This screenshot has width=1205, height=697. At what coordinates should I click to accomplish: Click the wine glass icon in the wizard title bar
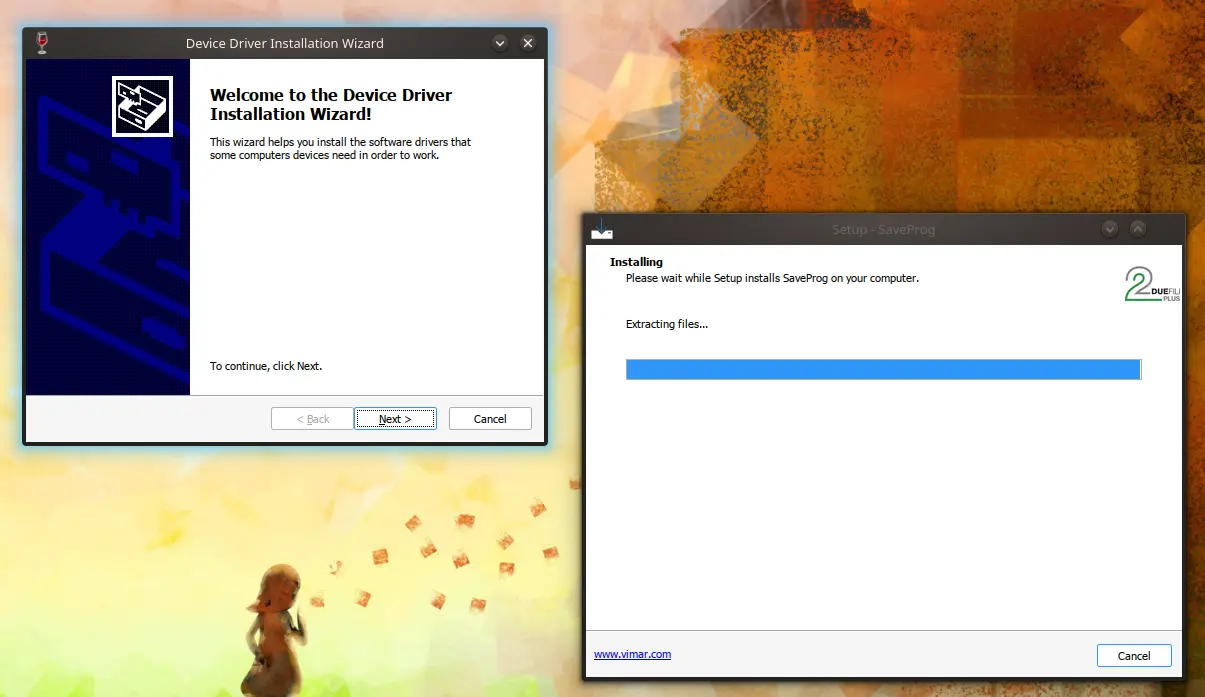click(x=41, y=43)
